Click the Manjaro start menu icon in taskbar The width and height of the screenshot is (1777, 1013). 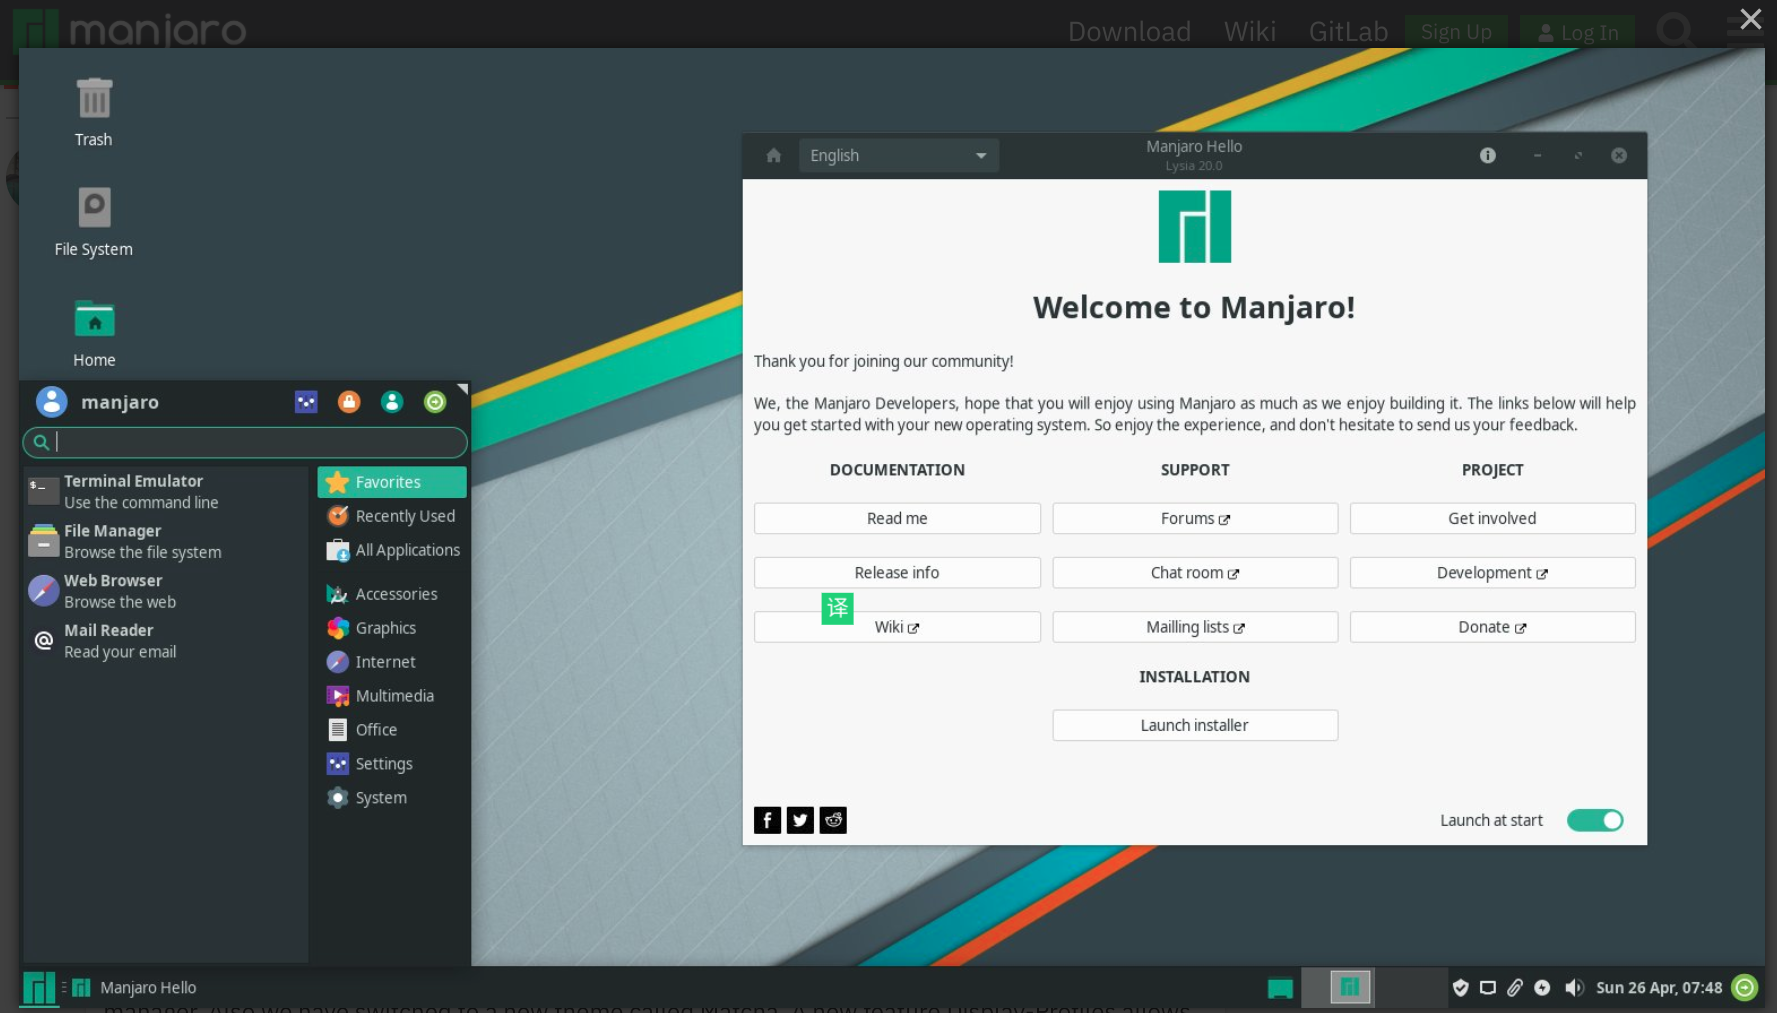coord(39,988)
